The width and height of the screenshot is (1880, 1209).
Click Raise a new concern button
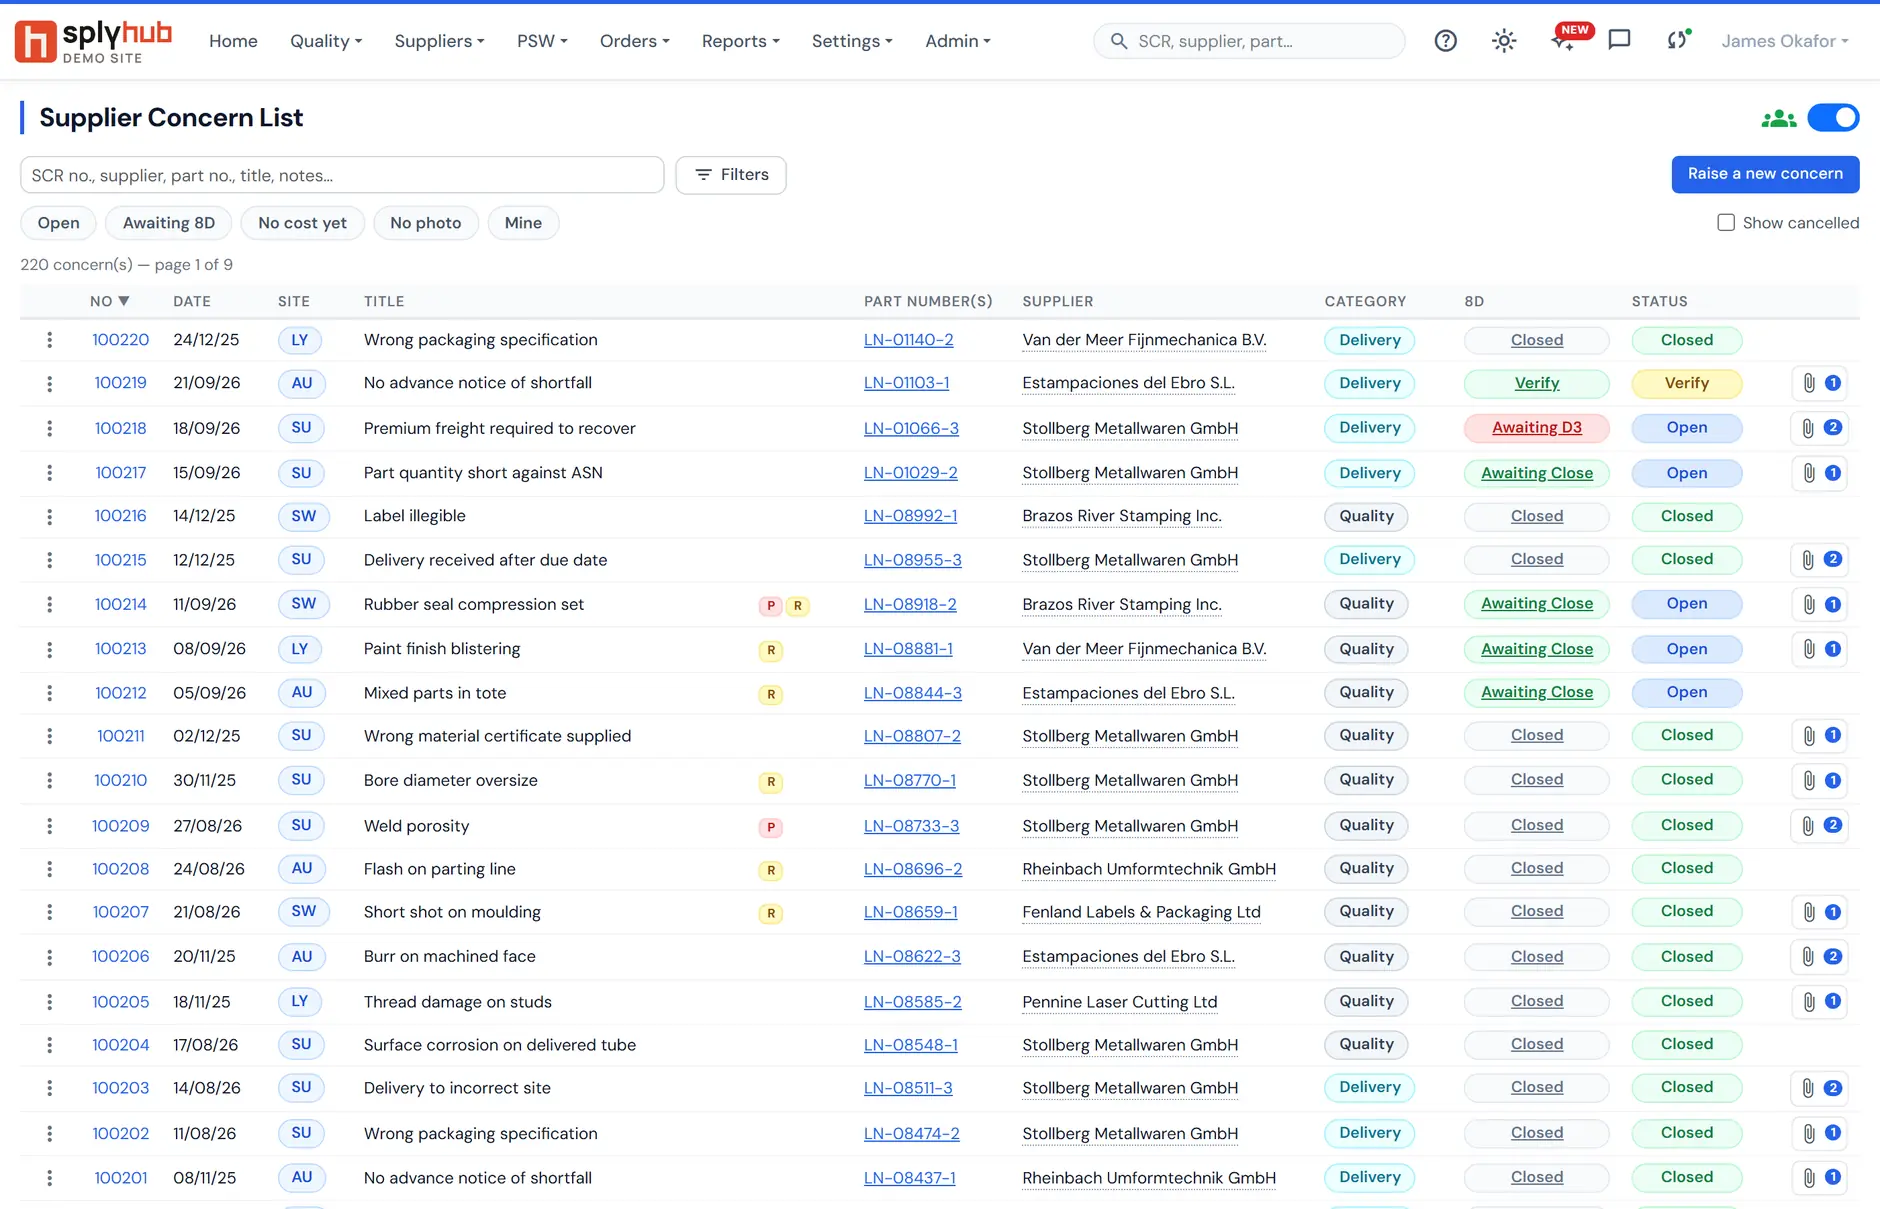pos(1765,174)
